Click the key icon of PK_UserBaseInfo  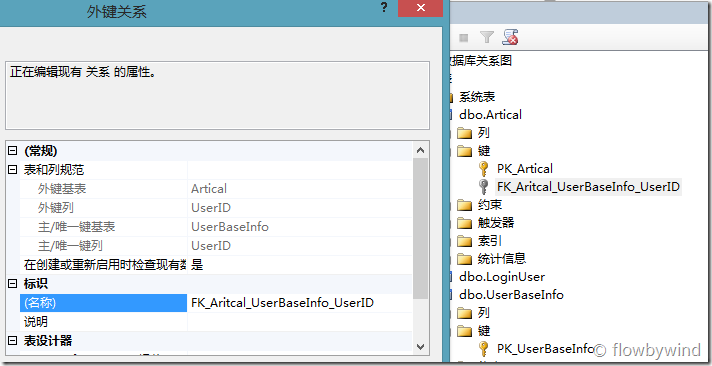(x=484, y=349)
